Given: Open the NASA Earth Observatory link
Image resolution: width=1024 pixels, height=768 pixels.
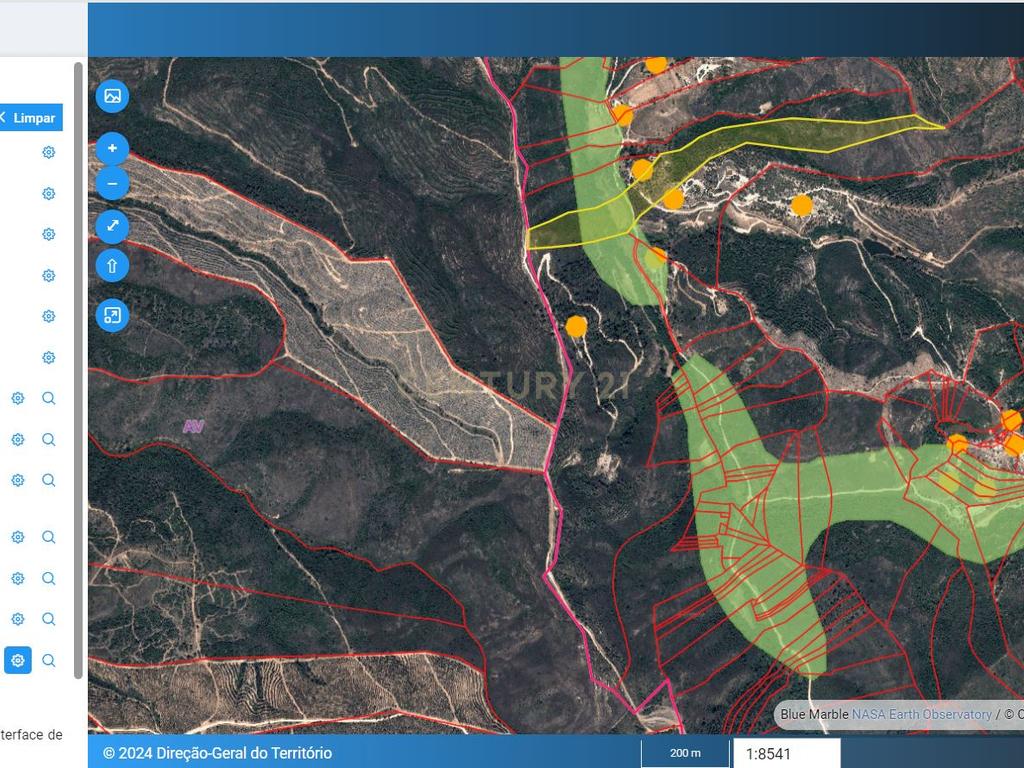Looking at the screenshot, I should pyautogui.click(x=921, y=714).
